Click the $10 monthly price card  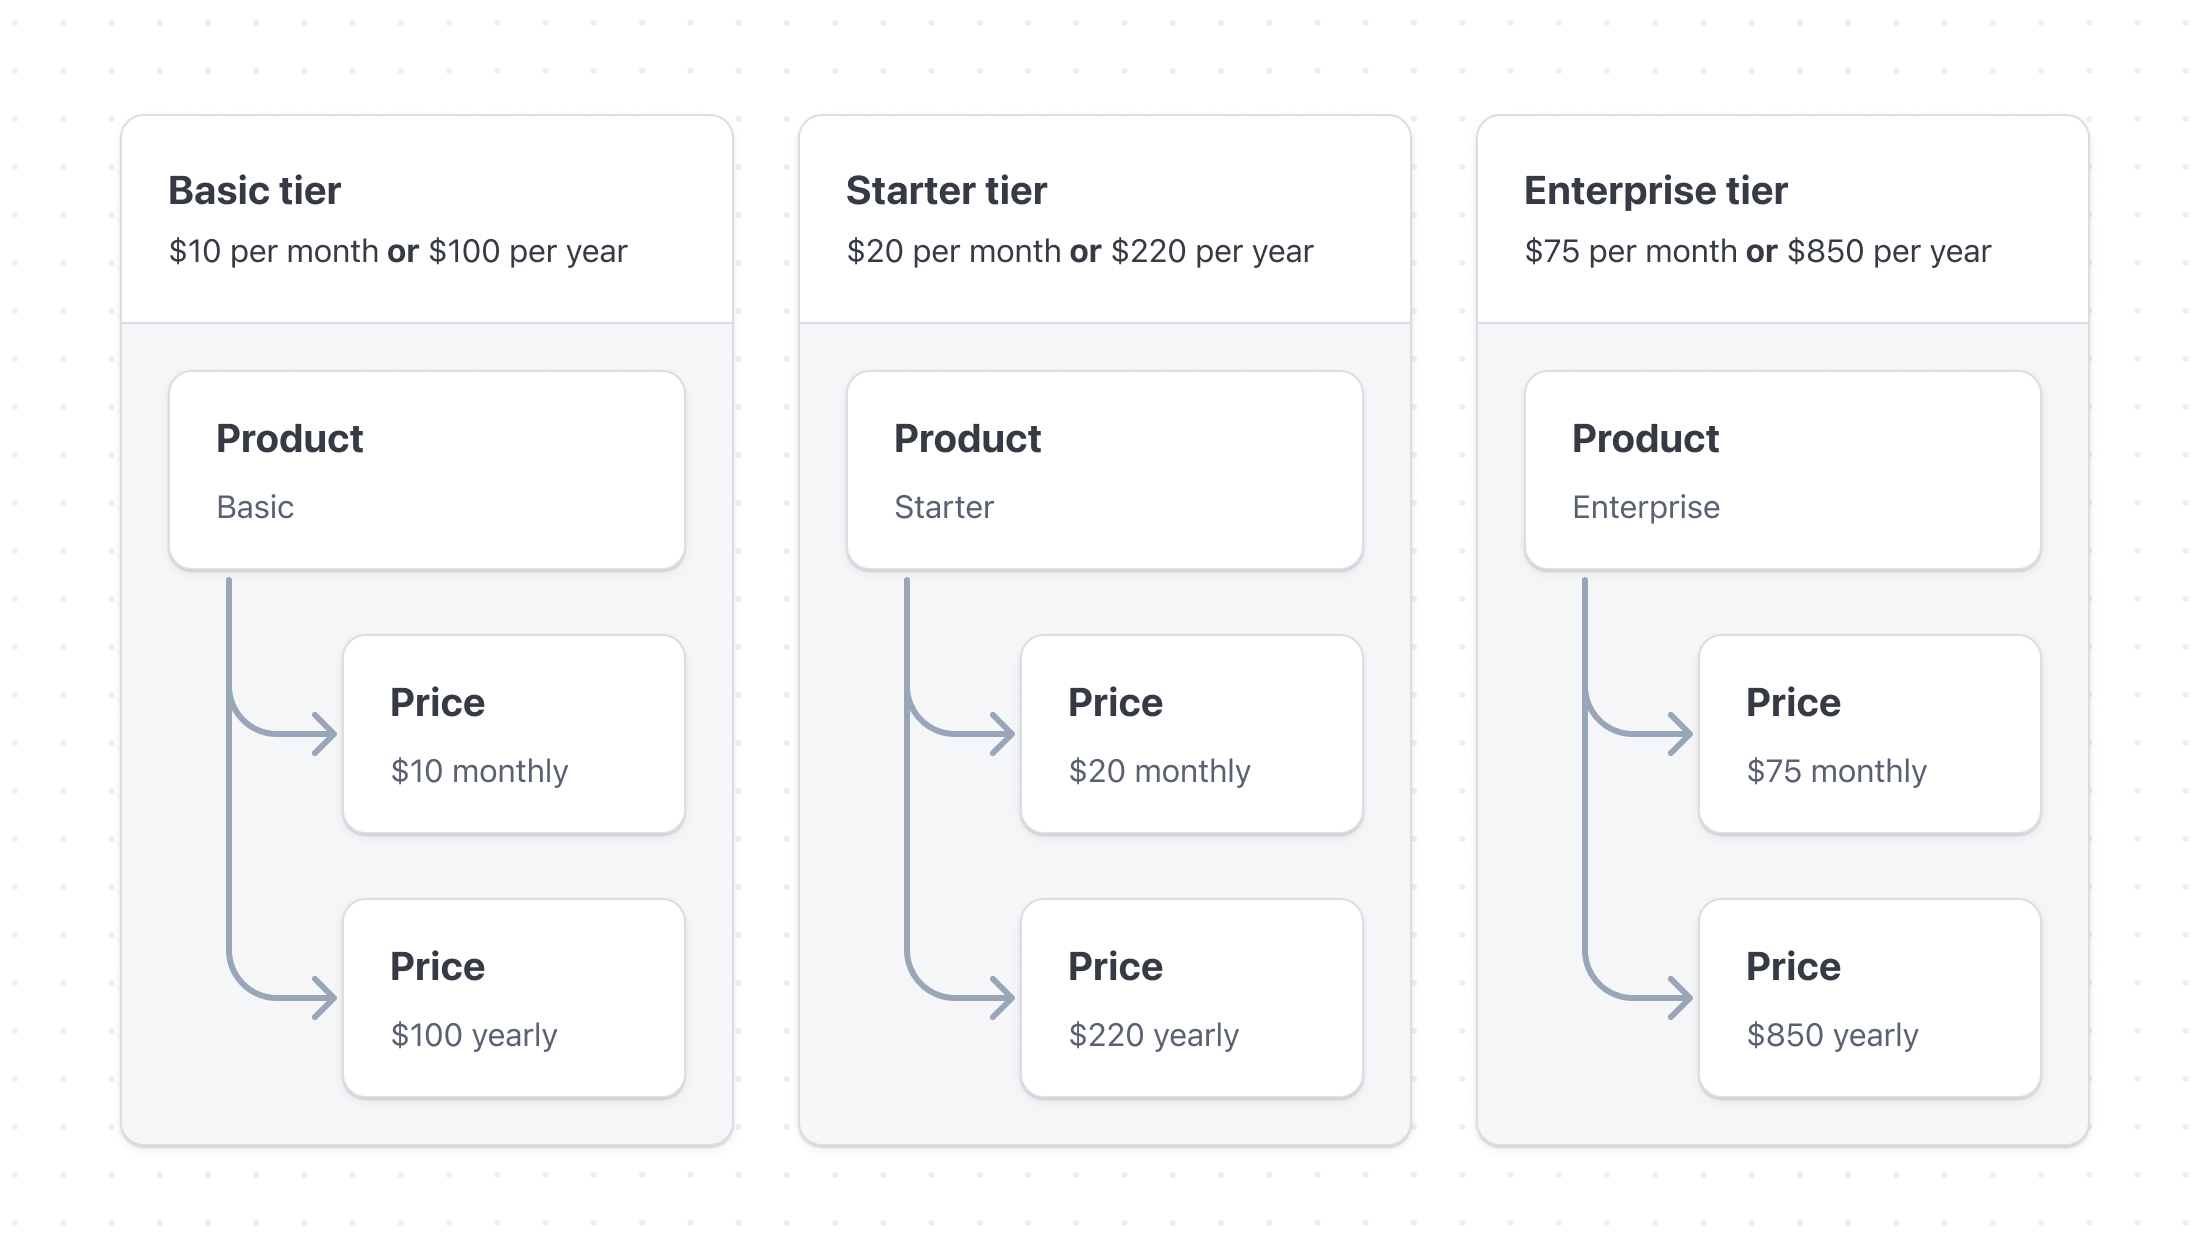click(x=514, y=734)
